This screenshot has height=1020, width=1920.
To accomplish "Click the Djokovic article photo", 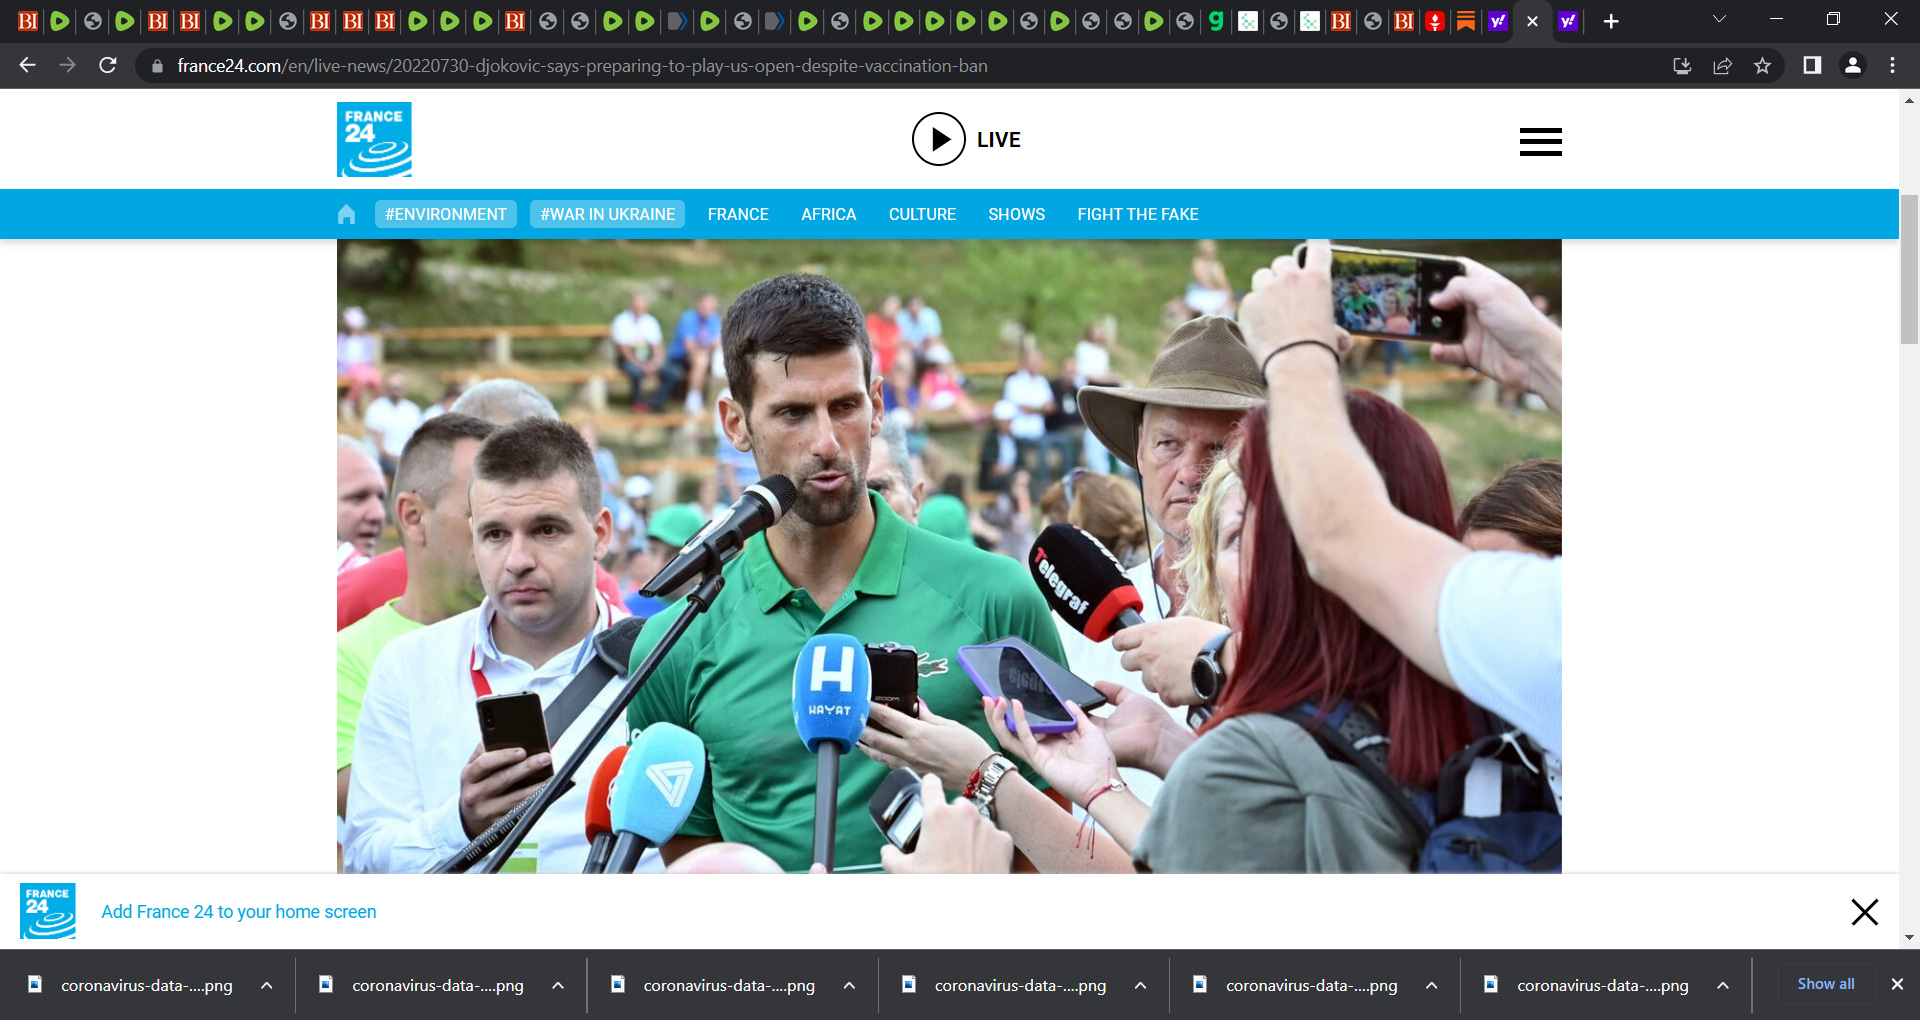I will pos(949,556).
